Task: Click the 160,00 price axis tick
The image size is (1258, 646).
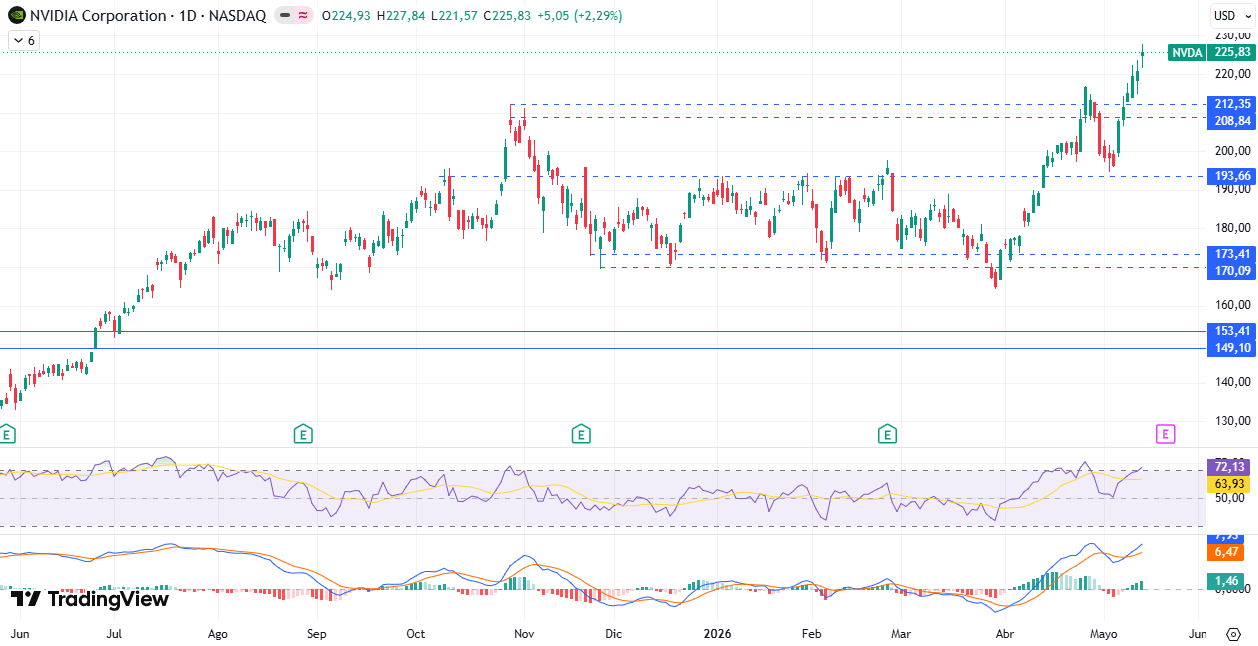Action: tap(1232, 304)
